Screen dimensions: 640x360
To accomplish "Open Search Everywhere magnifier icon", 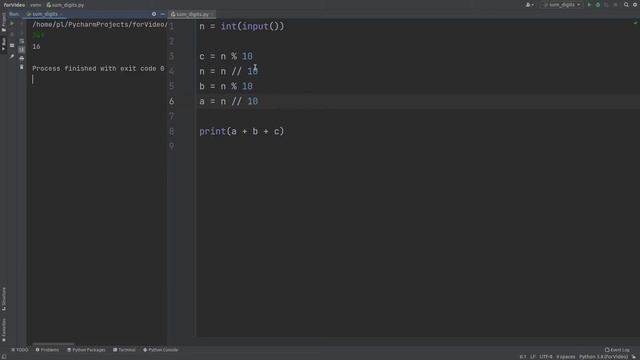I will pyautogui.click(x=626, y=5).
